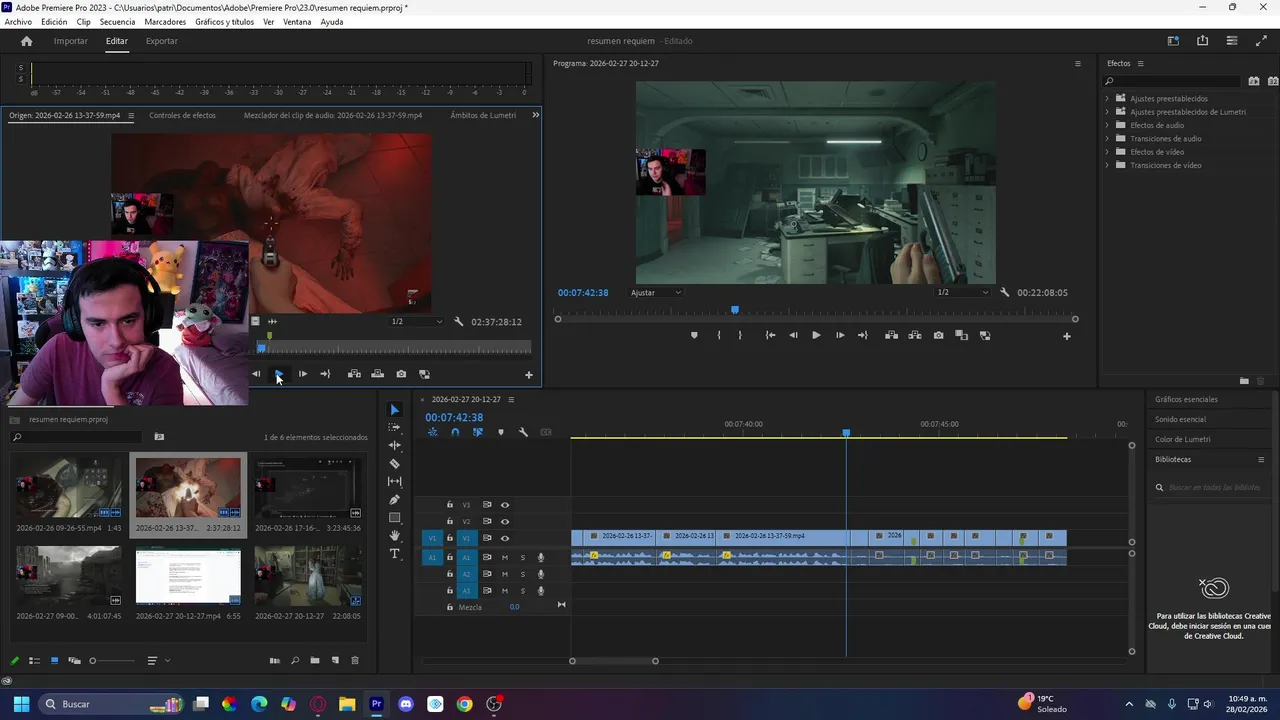The image size is (1280, 720).
Task: Expand the Efectos de vídeo folder
Action: point(1107,152)
